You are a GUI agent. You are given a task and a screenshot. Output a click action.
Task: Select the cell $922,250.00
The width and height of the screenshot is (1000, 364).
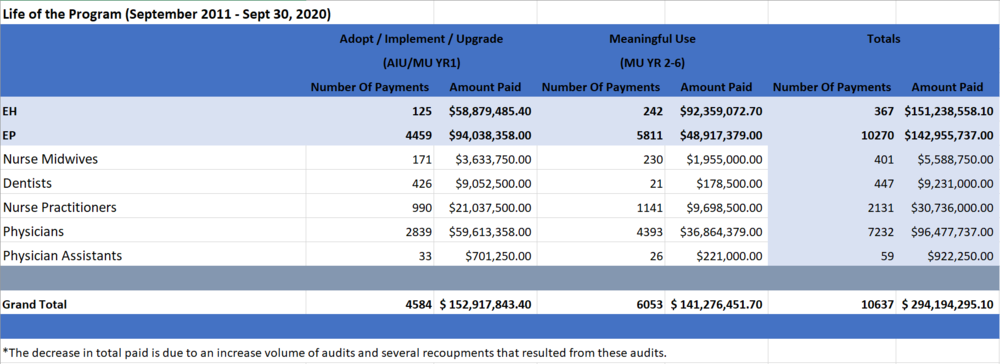(960, 257)
